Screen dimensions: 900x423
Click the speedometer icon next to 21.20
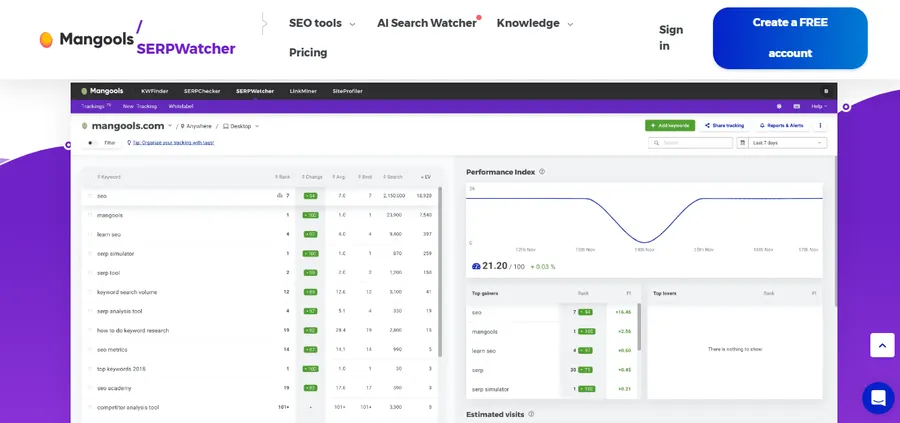point(476,266)
